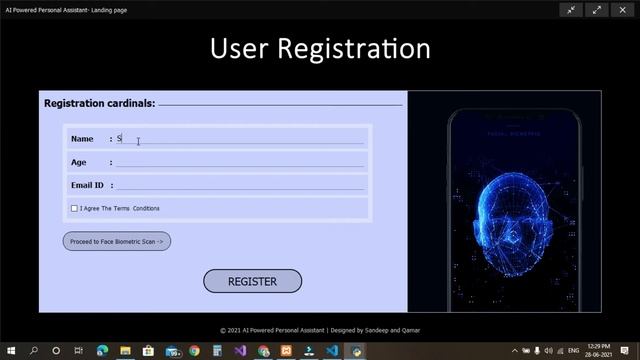Open purple Visual Studio on the taskbar
The width and height of the screenshot is (640, 360).
tap(240, 351)
